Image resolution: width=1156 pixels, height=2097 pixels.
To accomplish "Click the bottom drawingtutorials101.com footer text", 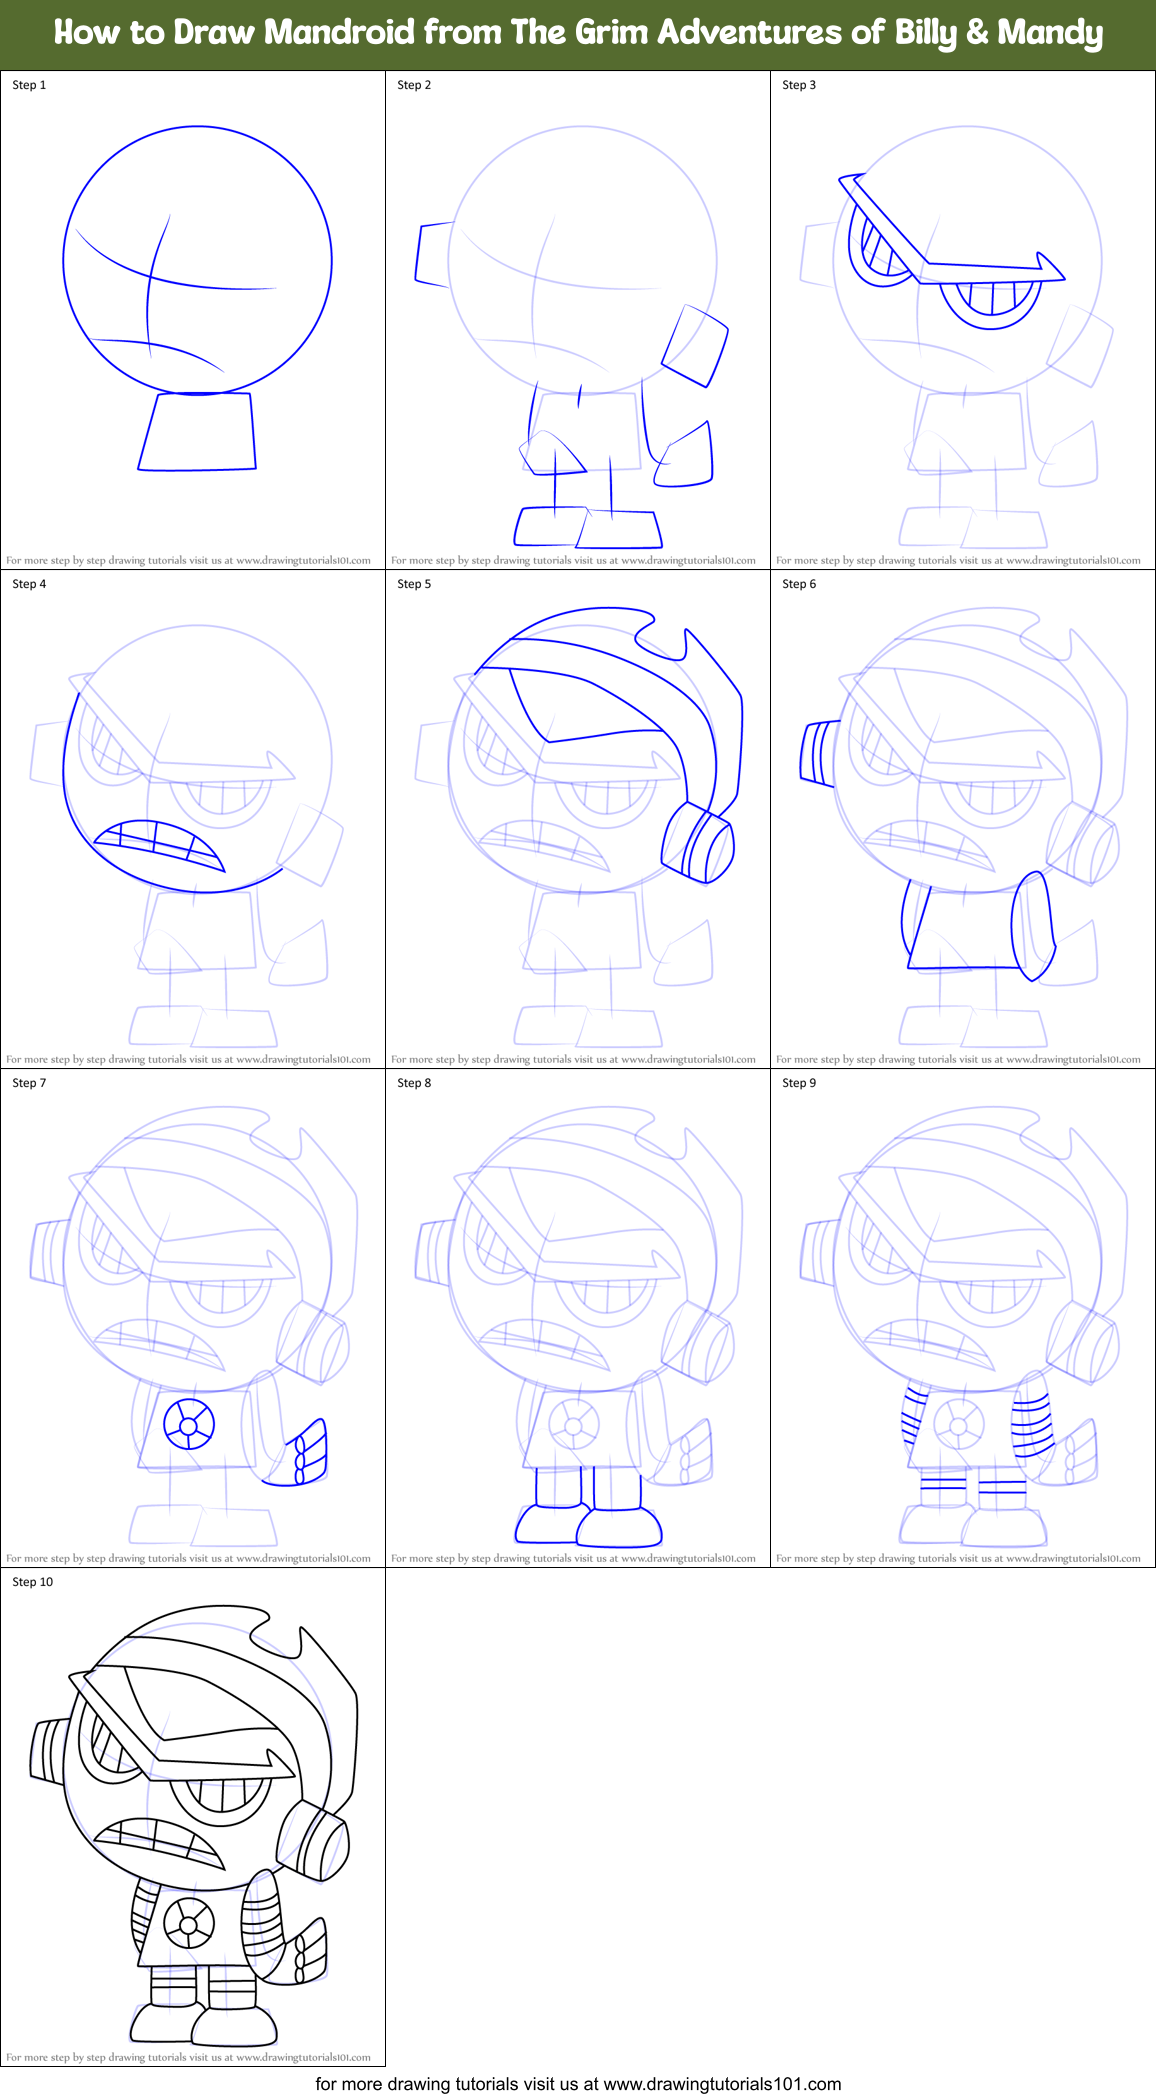I will [x=578, y=2084].
